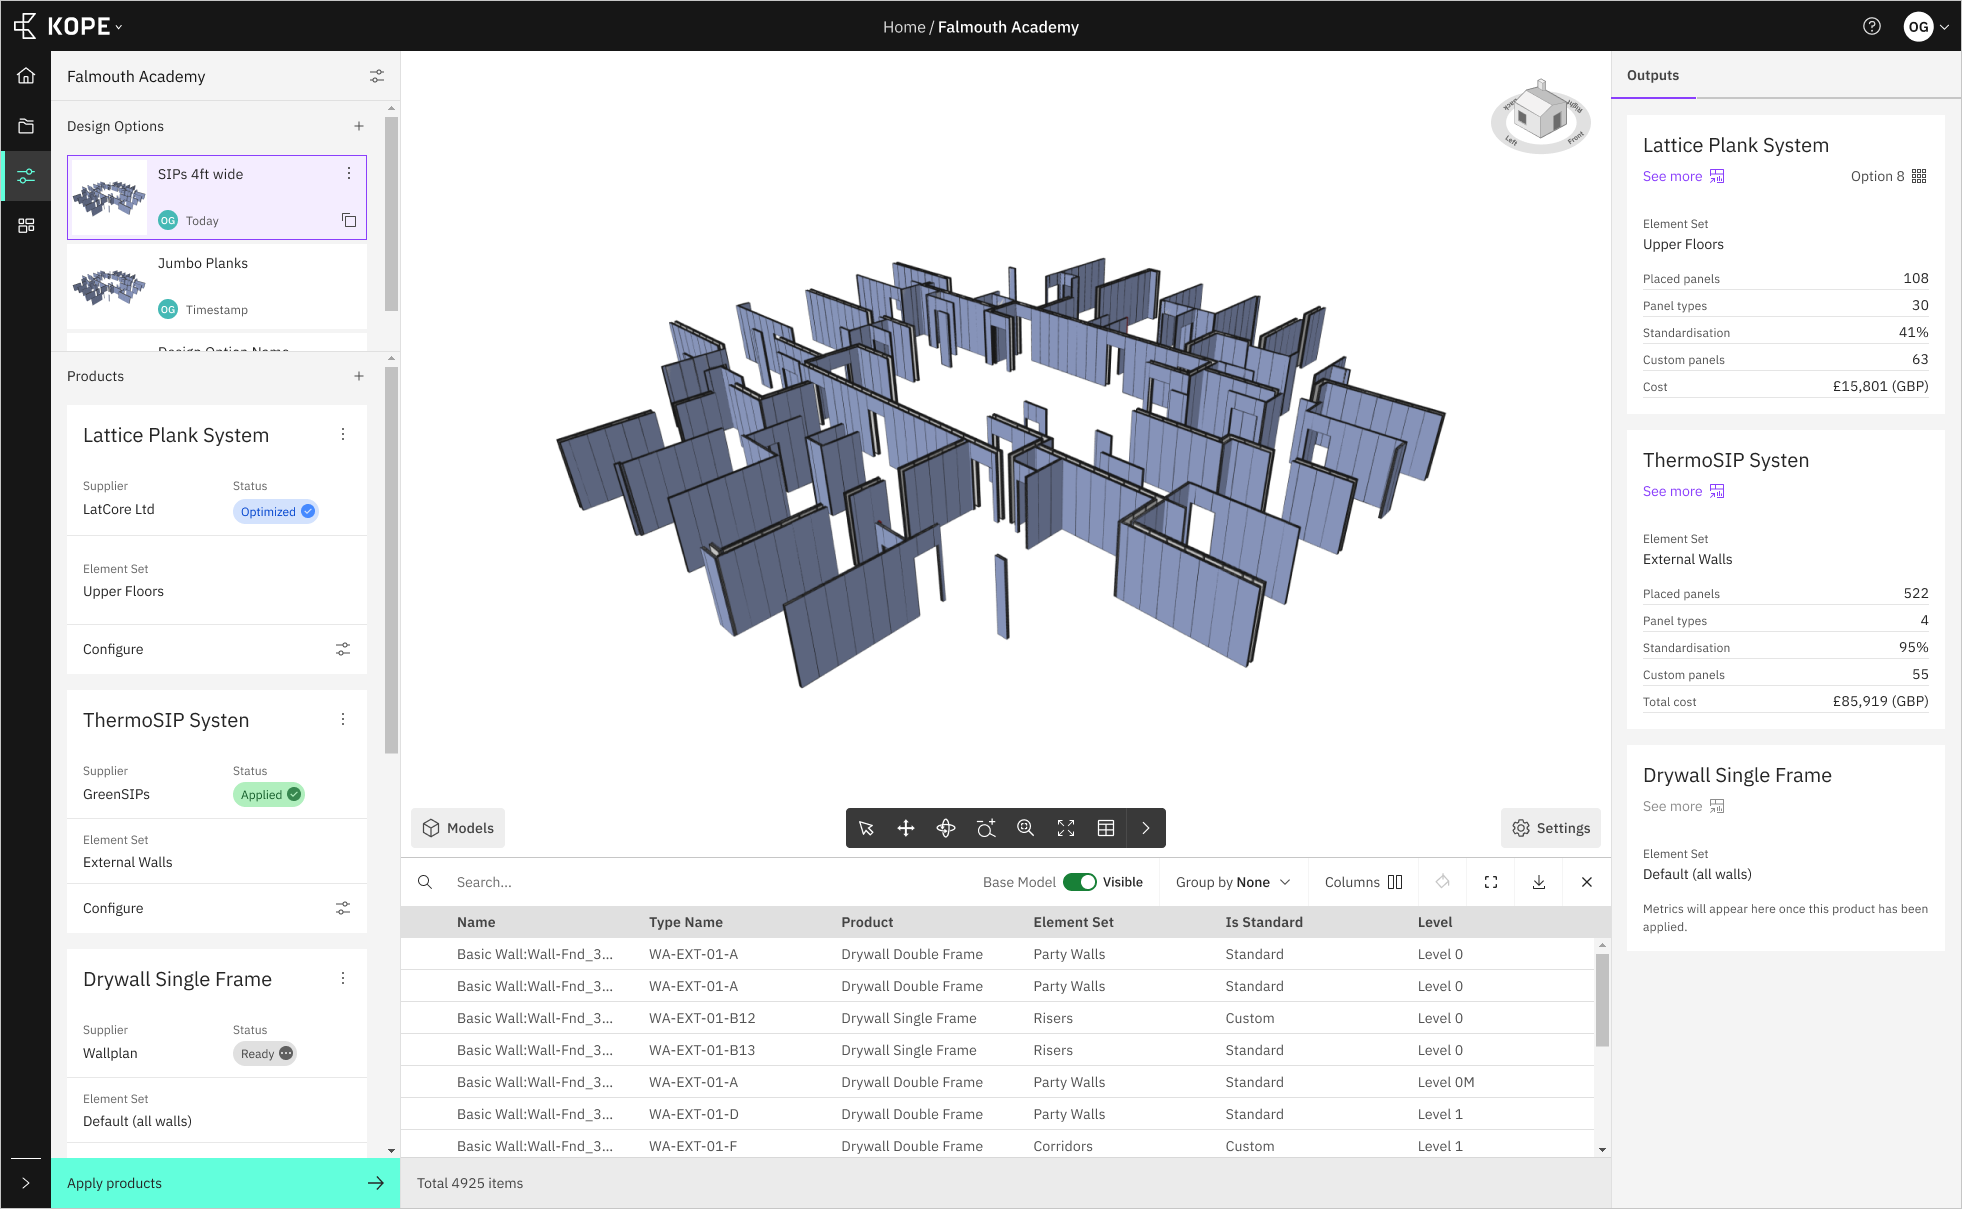Click See more link under Lattice Plank System

1671,175
